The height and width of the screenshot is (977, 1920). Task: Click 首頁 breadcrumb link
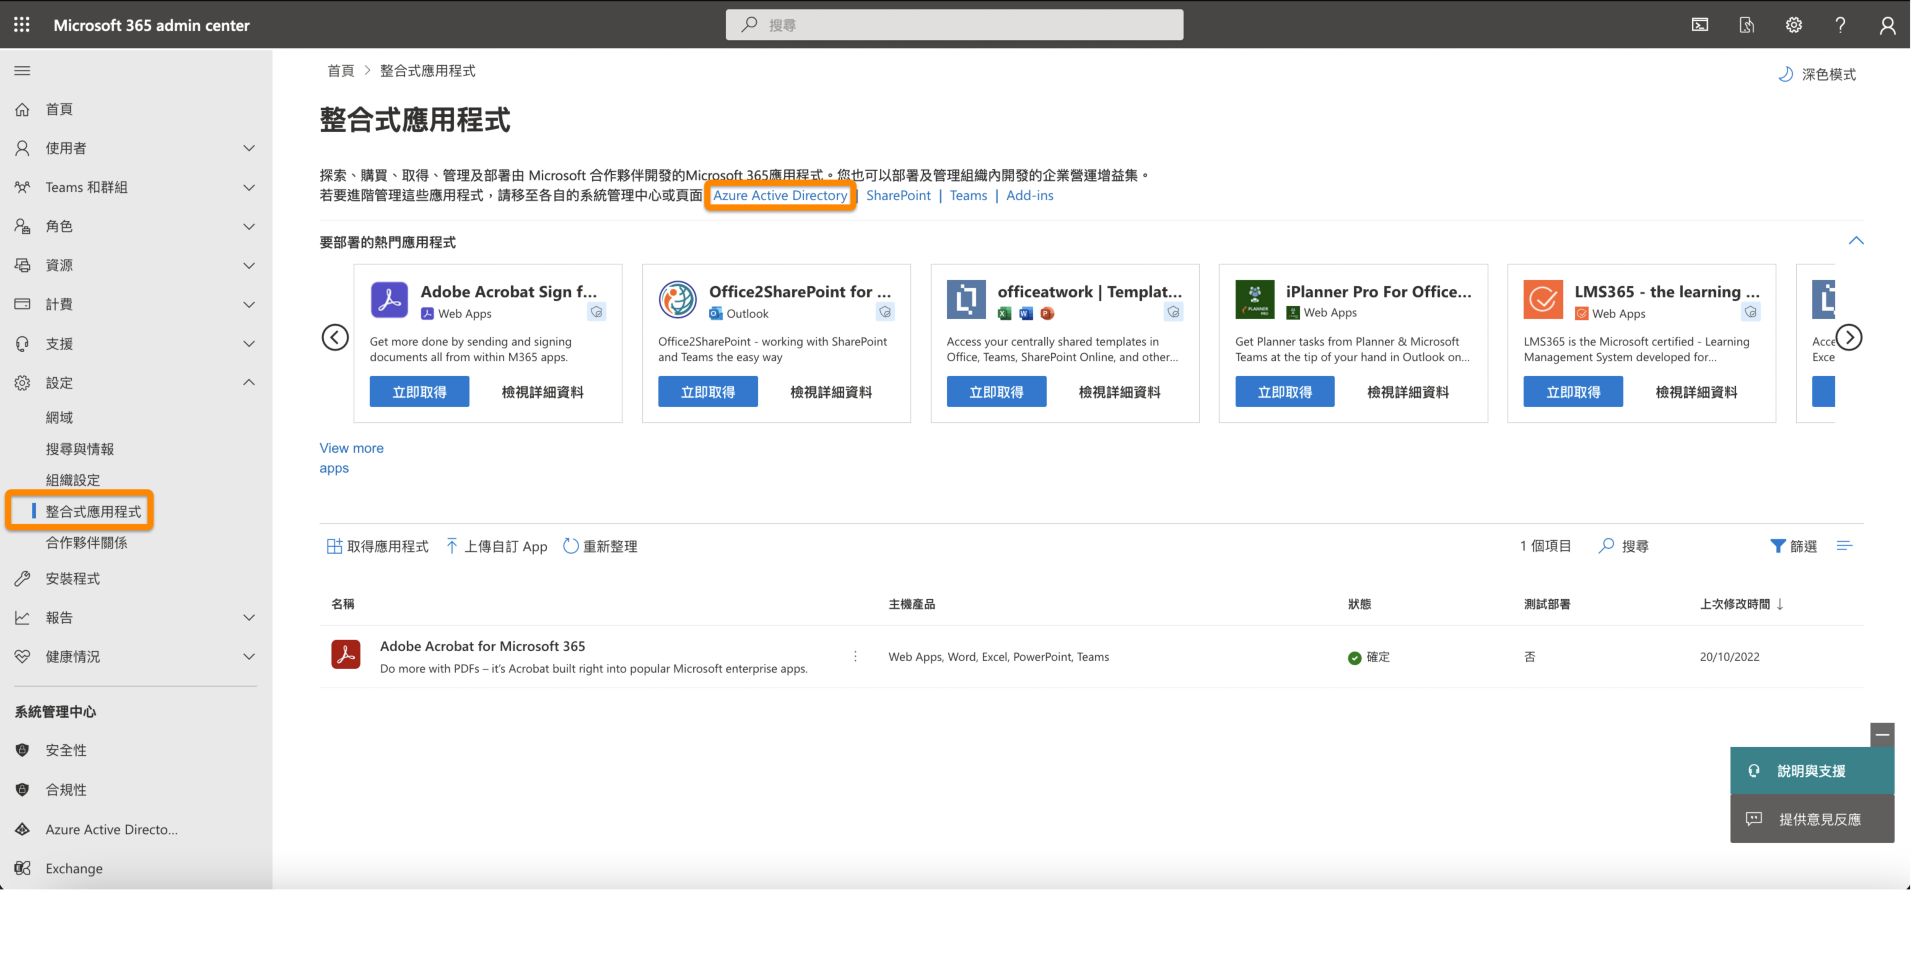coord(341,71)
